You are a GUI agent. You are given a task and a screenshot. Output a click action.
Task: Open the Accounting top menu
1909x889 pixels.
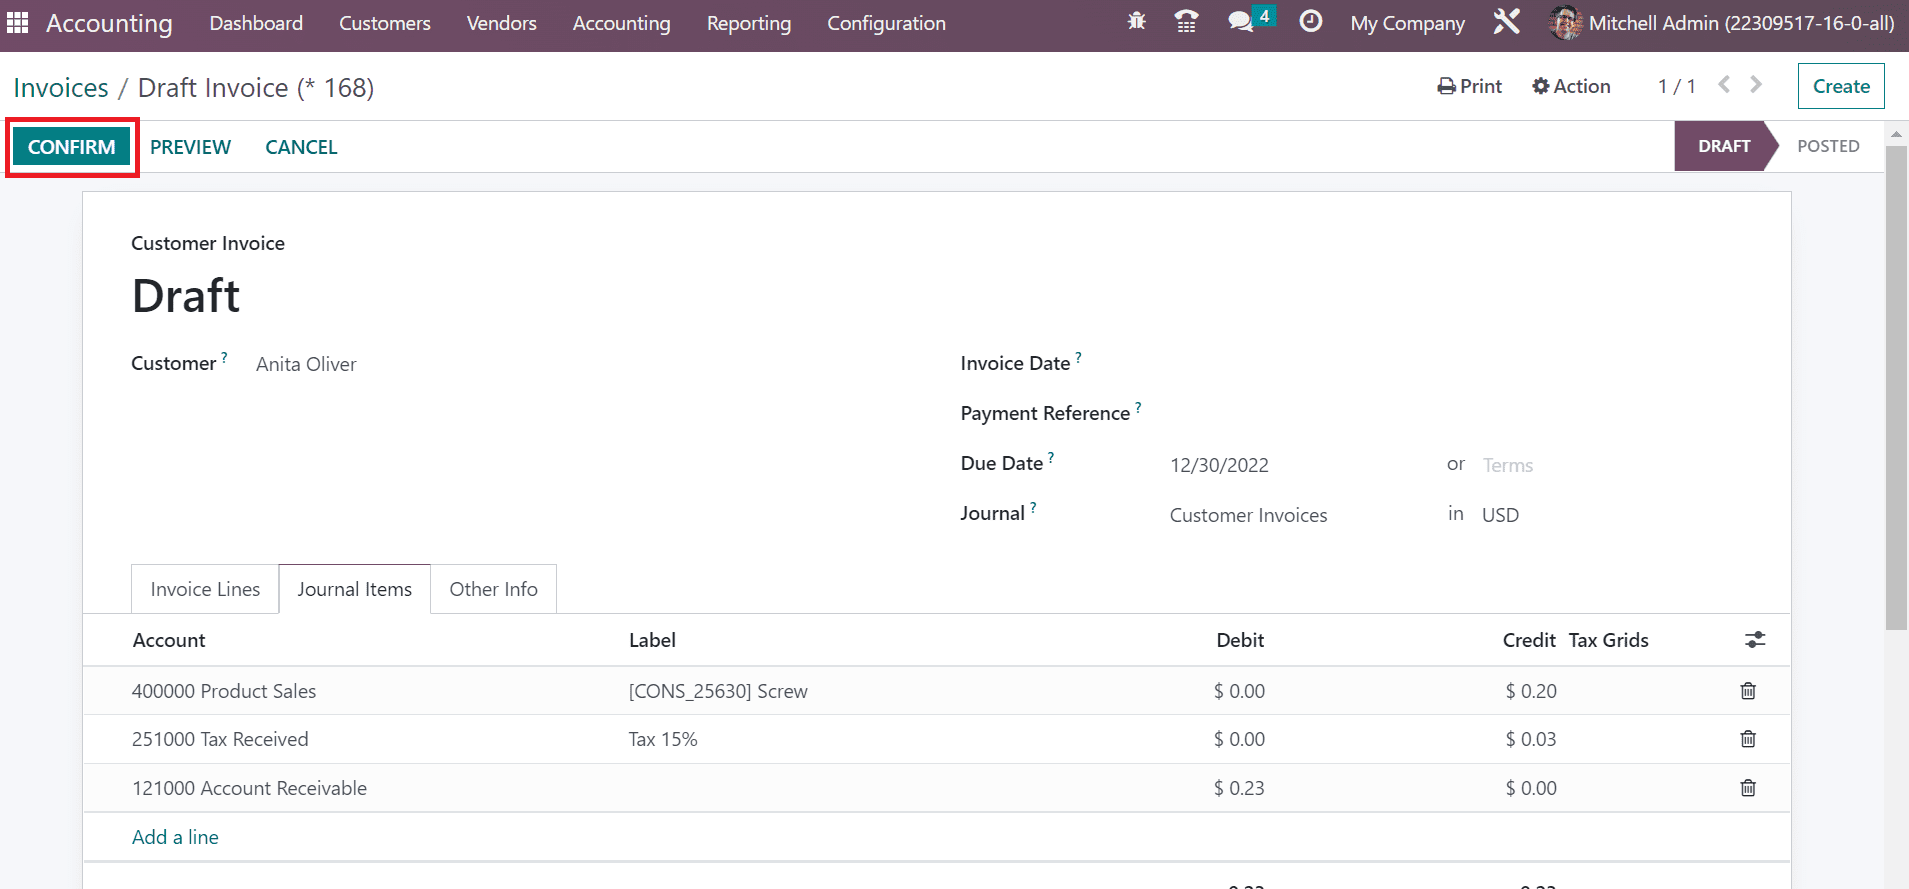tap(621, 23)
